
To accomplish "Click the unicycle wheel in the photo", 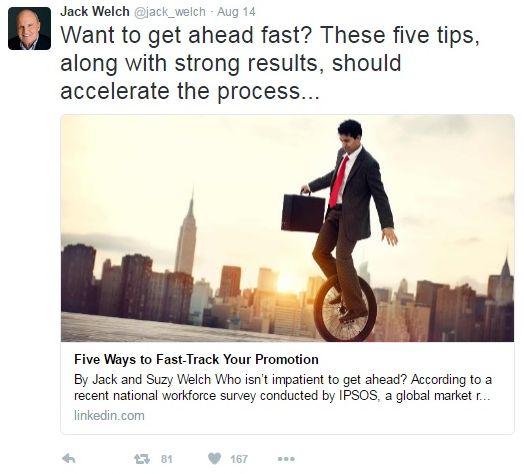I will 345,308.
